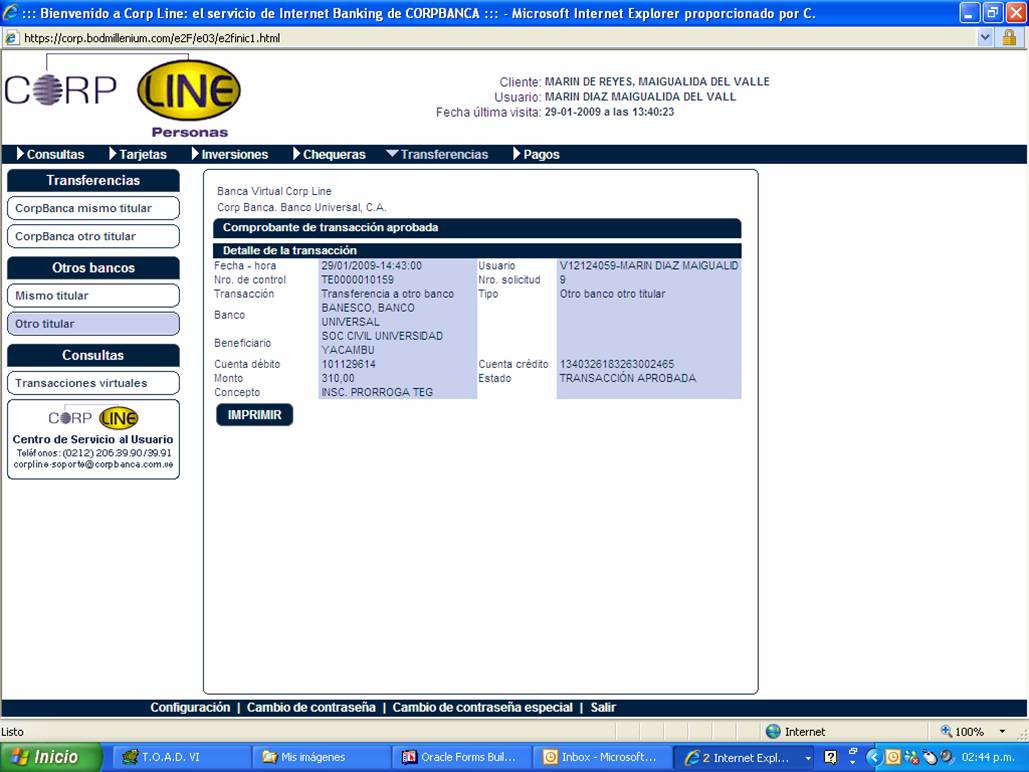Click the Corp Line Personas logo
This screenshot has width=1029, height=772.
[x=123, y=96]
